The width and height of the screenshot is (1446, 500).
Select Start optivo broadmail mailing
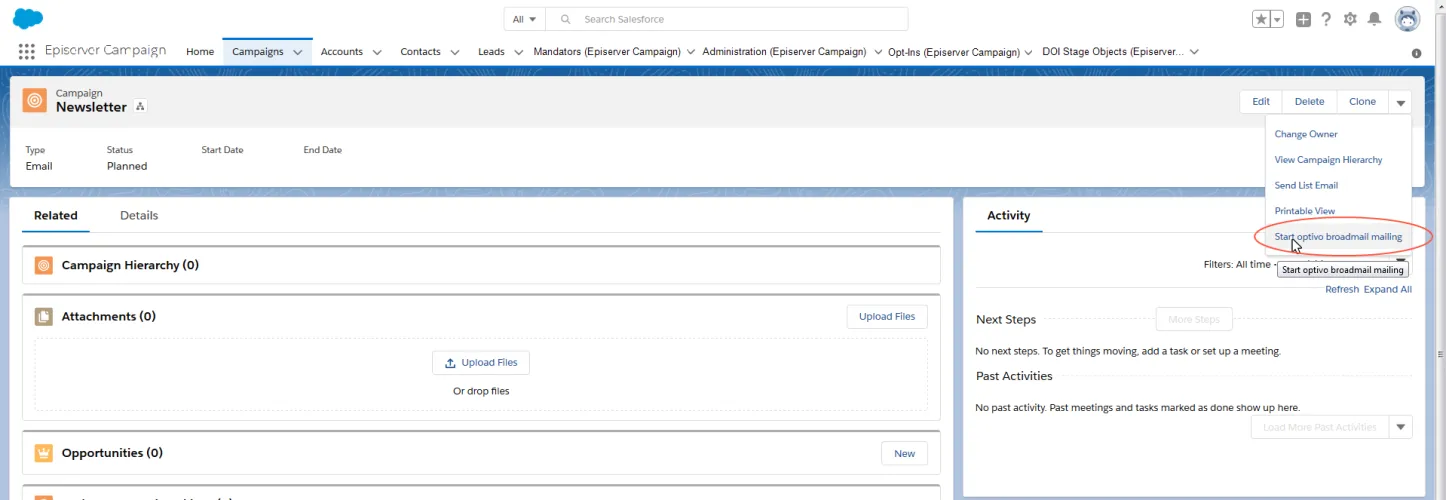point(1338,237)
